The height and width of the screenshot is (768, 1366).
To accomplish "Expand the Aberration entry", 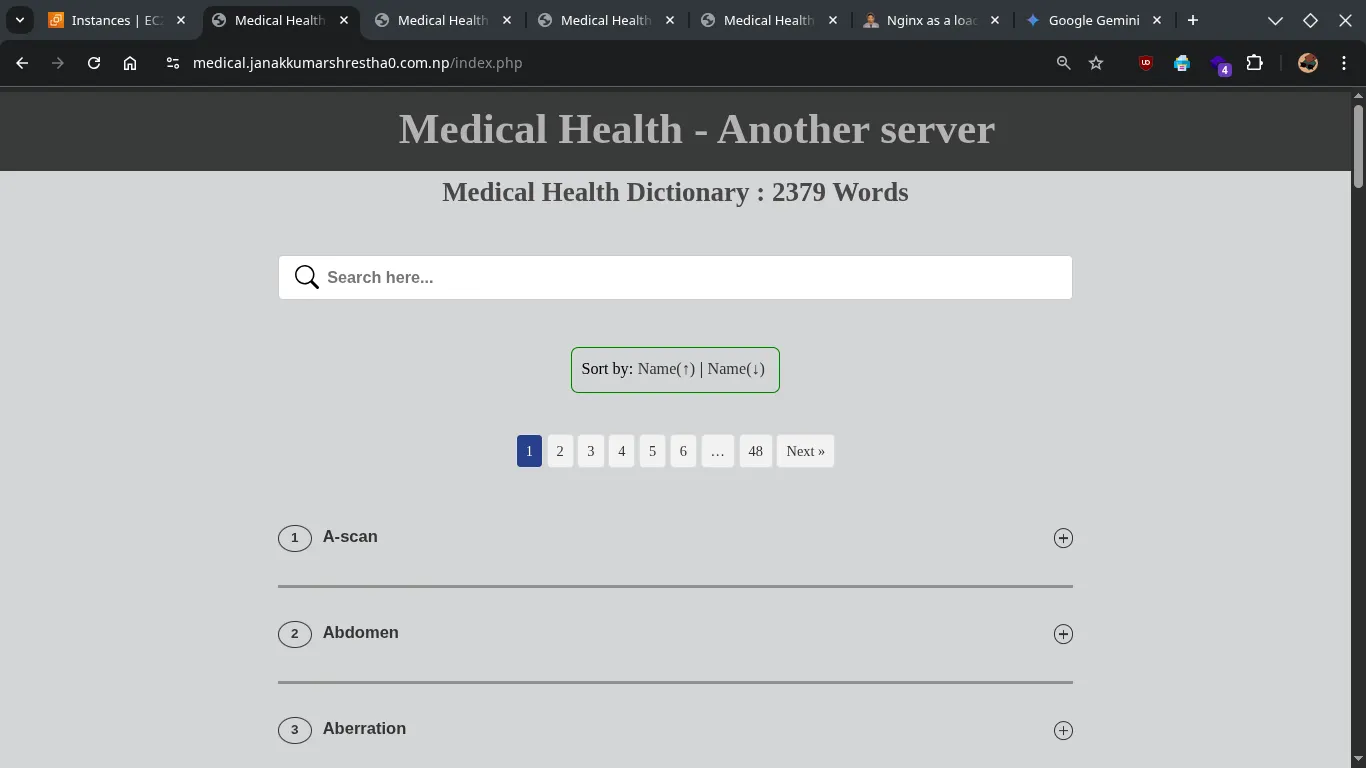I will 1063,730.
